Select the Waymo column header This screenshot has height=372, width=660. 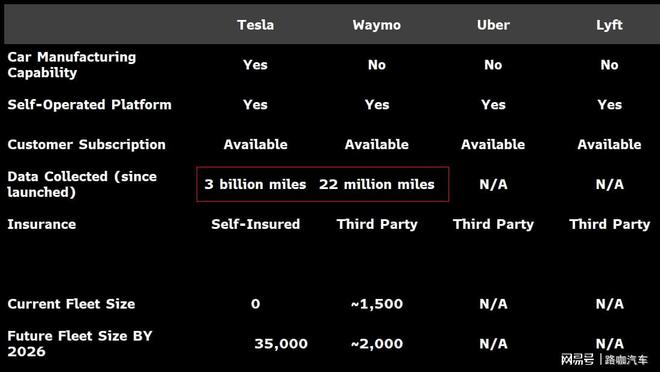click(x=377, y=25)
